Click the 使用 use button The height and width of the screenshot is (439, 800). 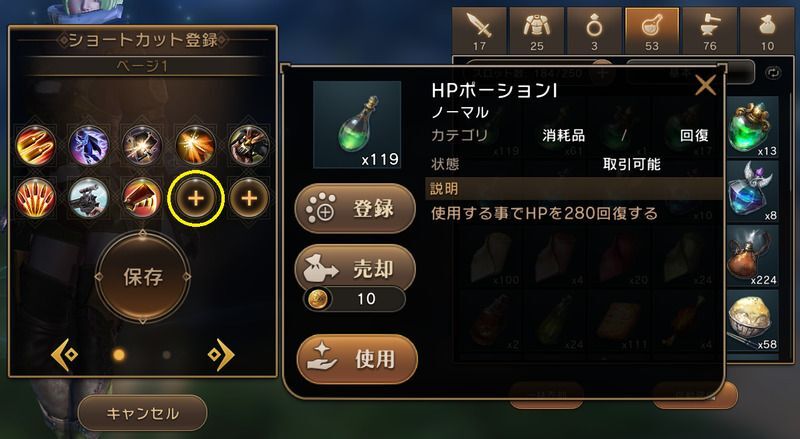click(357, 359)
